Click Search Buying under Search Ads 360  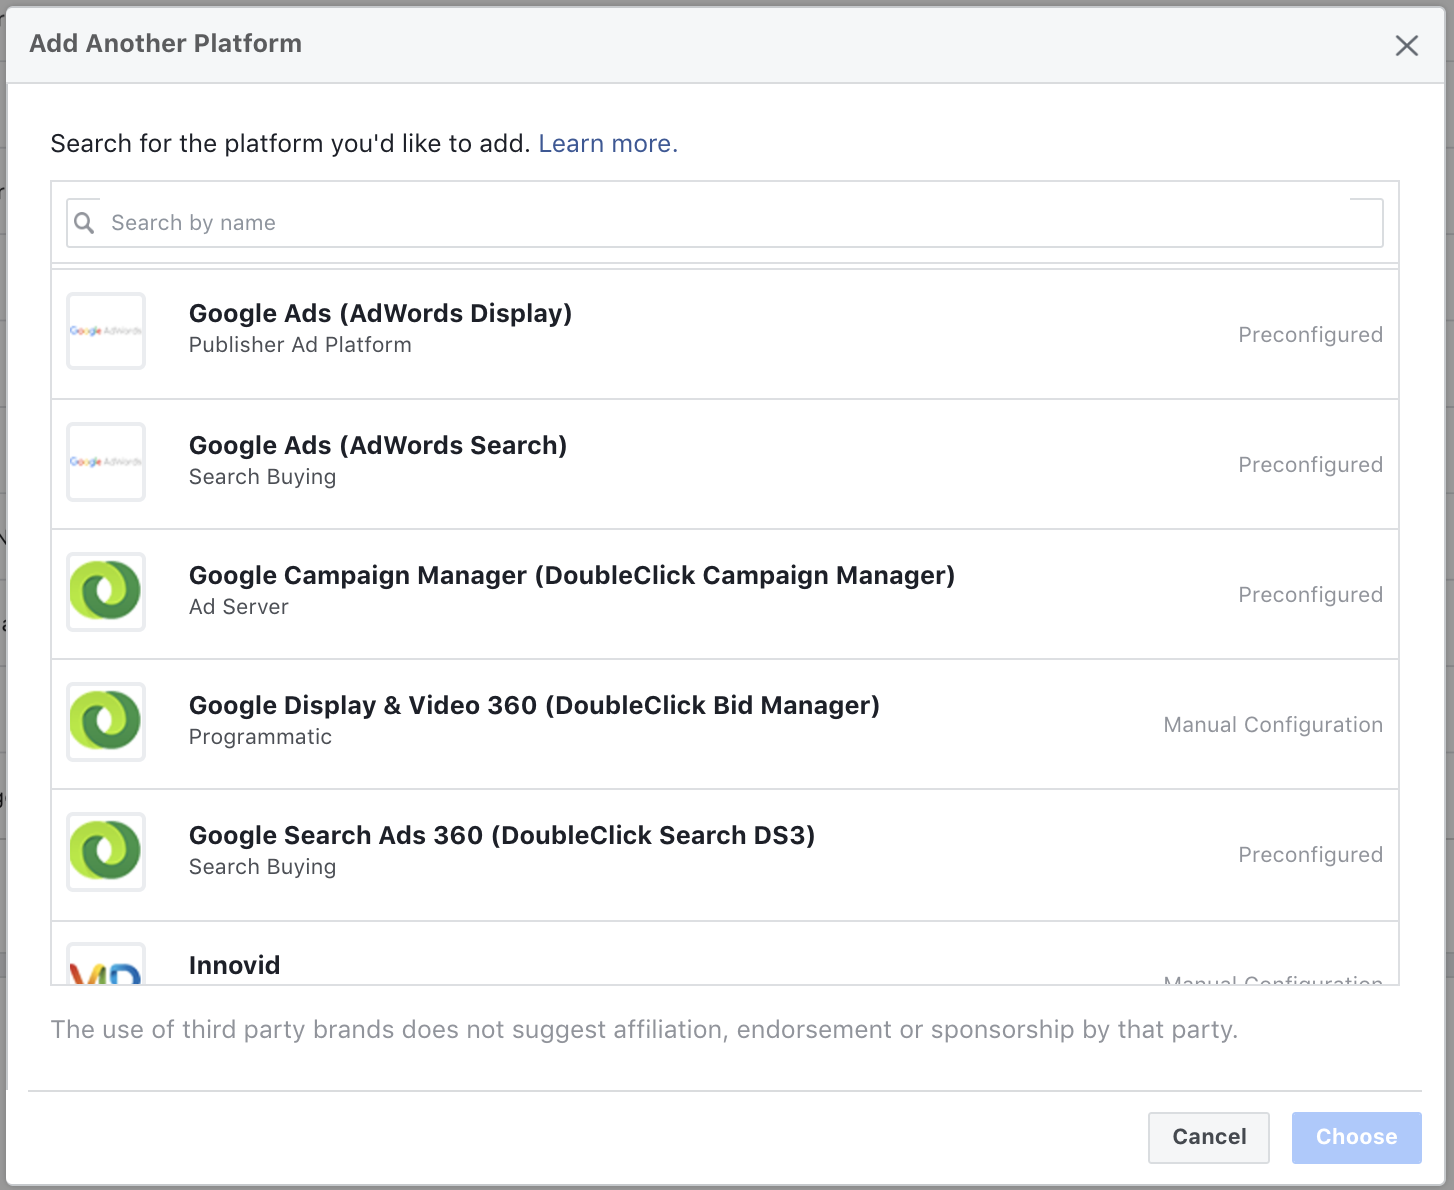262,867
